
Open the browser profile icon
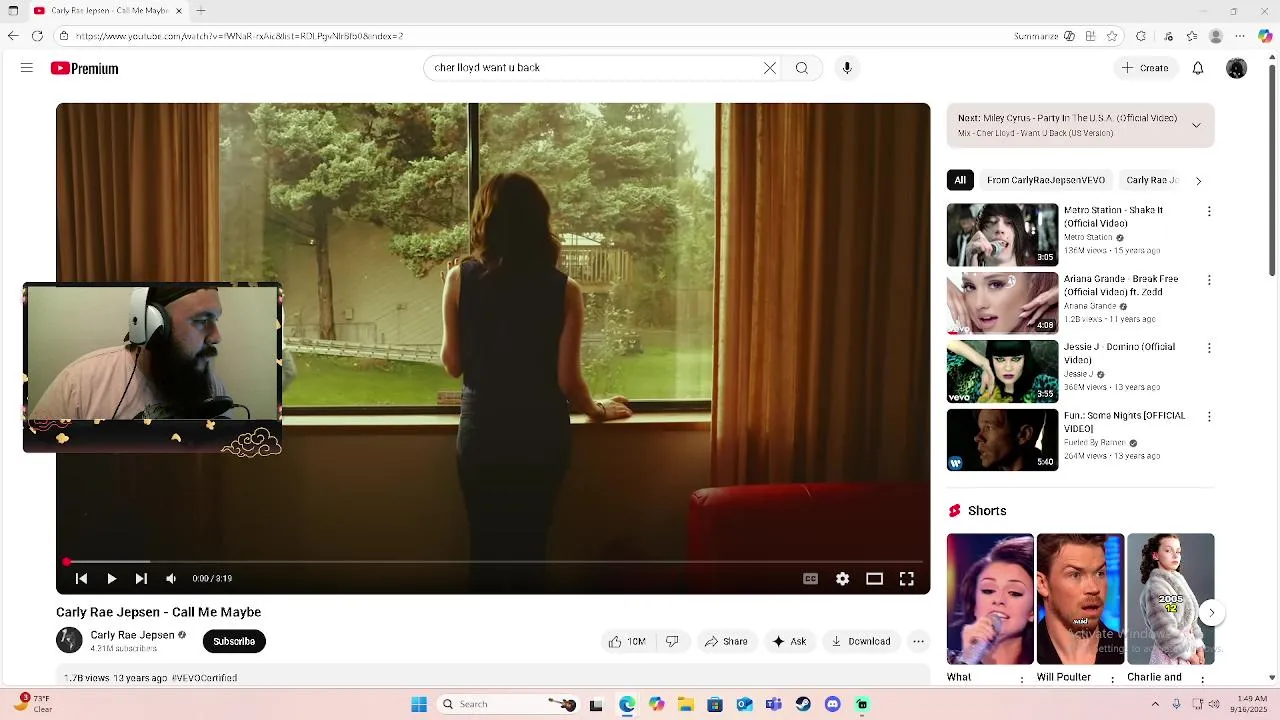(1216, 36)
